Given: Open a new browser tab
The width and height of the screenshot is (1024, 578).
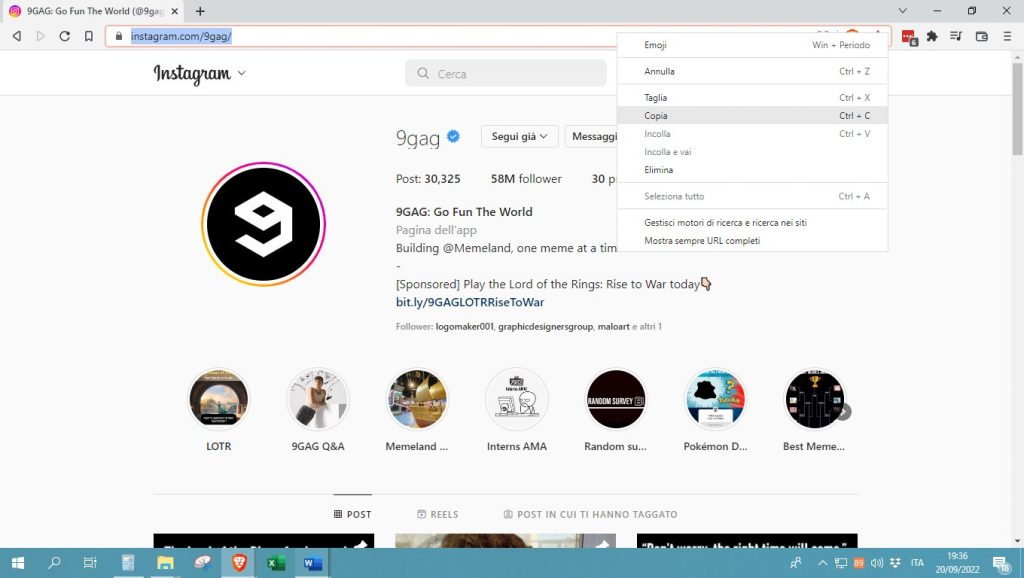Looking at the screenshot, I should coord(200,11).
